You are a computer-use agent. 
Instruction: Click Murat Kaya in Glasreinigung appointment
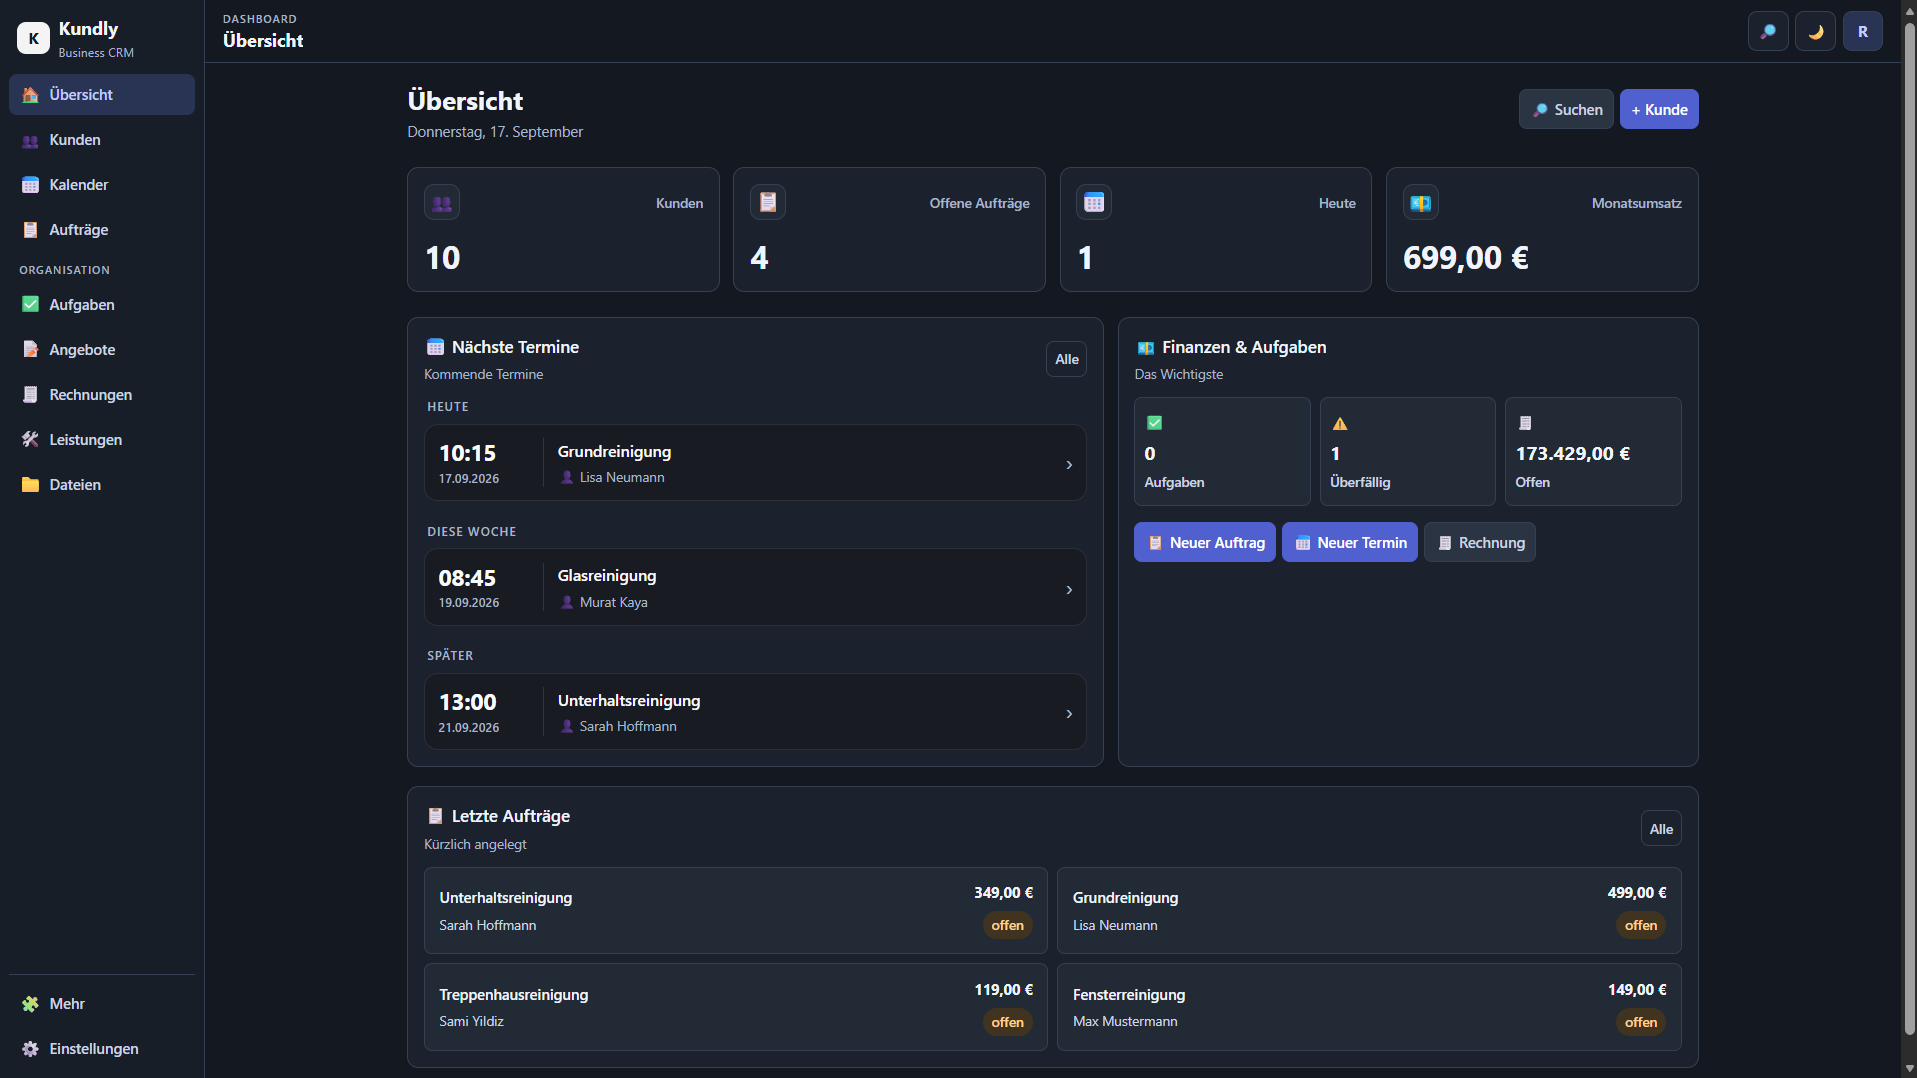[x=613, y=603]
